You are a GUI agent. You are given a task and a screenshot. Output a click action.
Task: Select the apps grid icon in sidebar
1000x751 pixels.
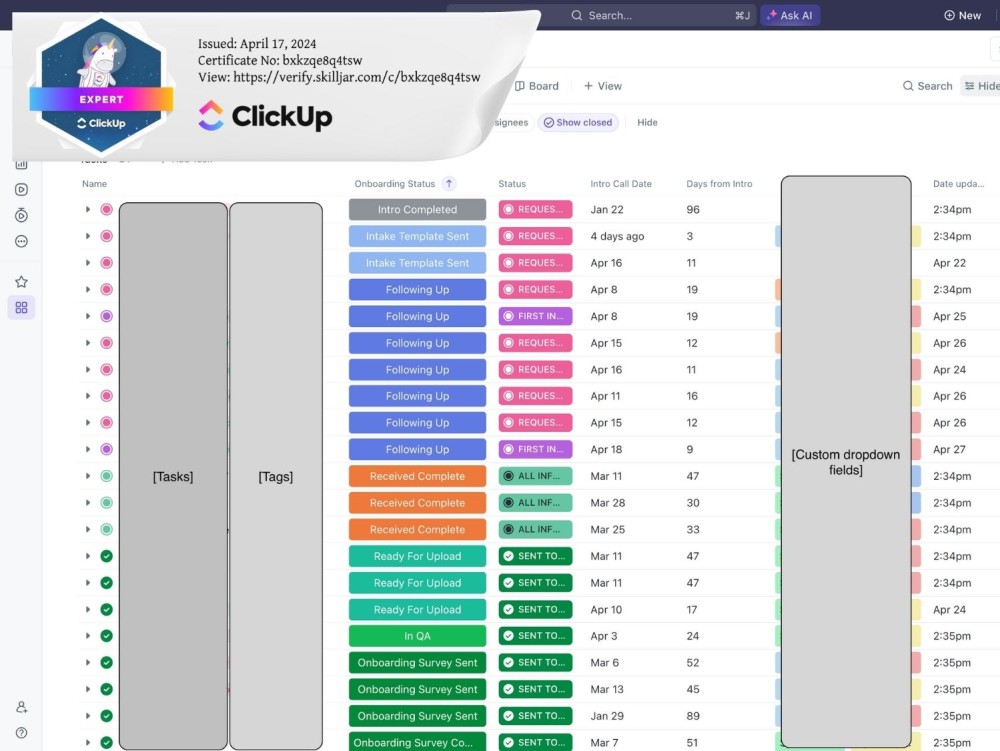[x=21, y=307]
